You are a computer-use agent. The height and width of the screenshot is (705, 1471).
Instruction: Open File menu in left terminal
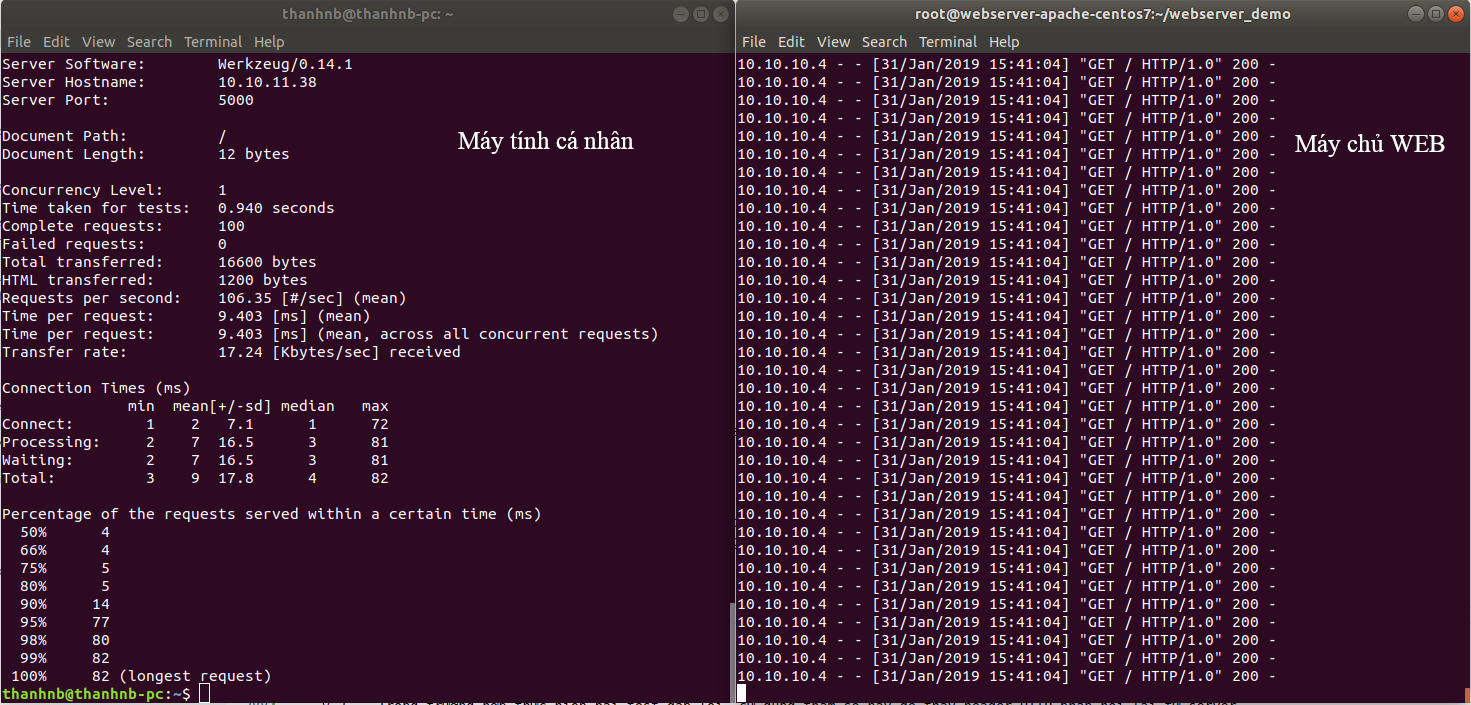coord(19,42)
